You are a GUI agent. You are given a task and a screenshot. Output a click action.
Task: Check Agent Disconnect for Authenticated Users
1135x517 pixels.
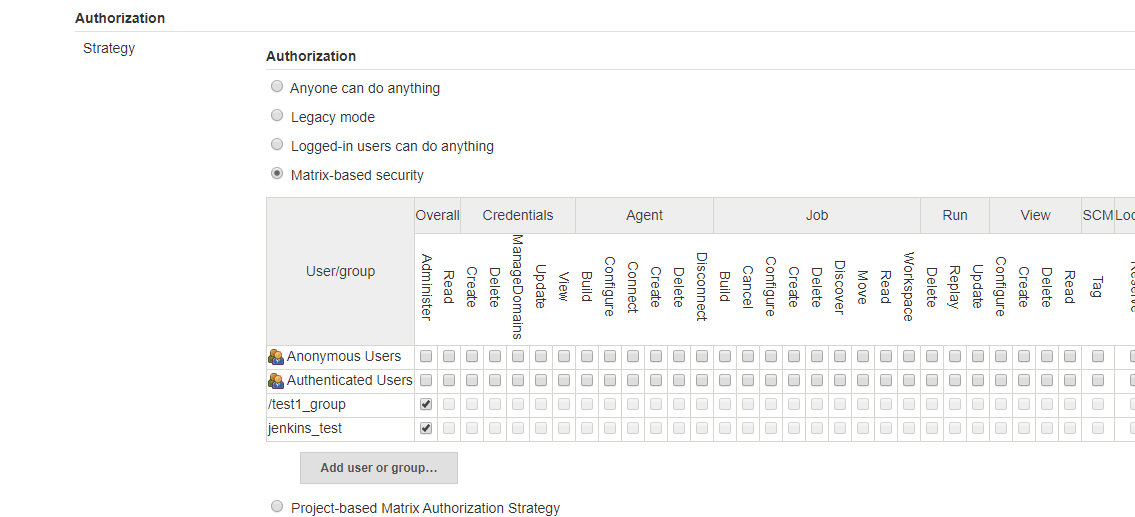(x=701, y=380)
